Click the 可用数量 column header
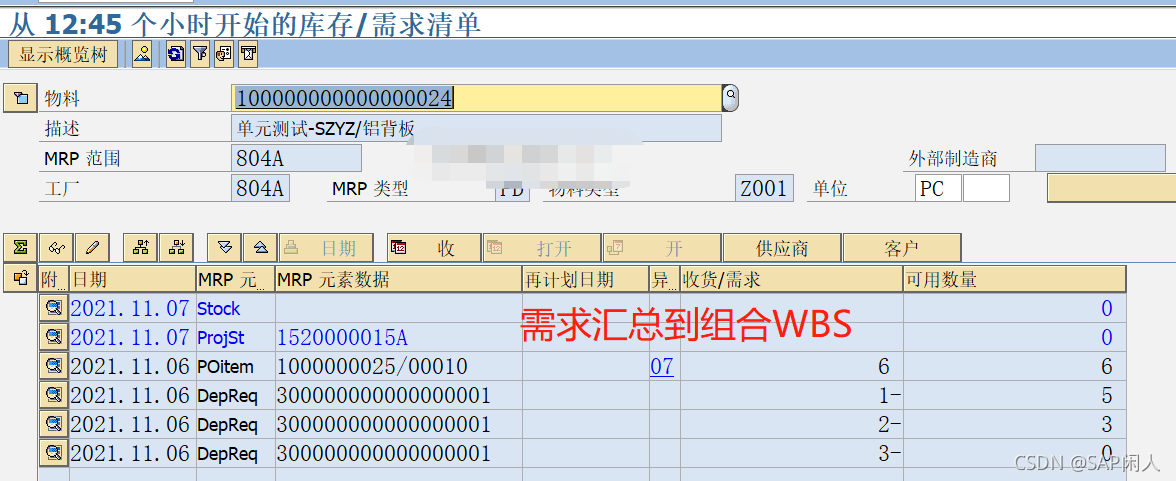 click(1015, 279)
